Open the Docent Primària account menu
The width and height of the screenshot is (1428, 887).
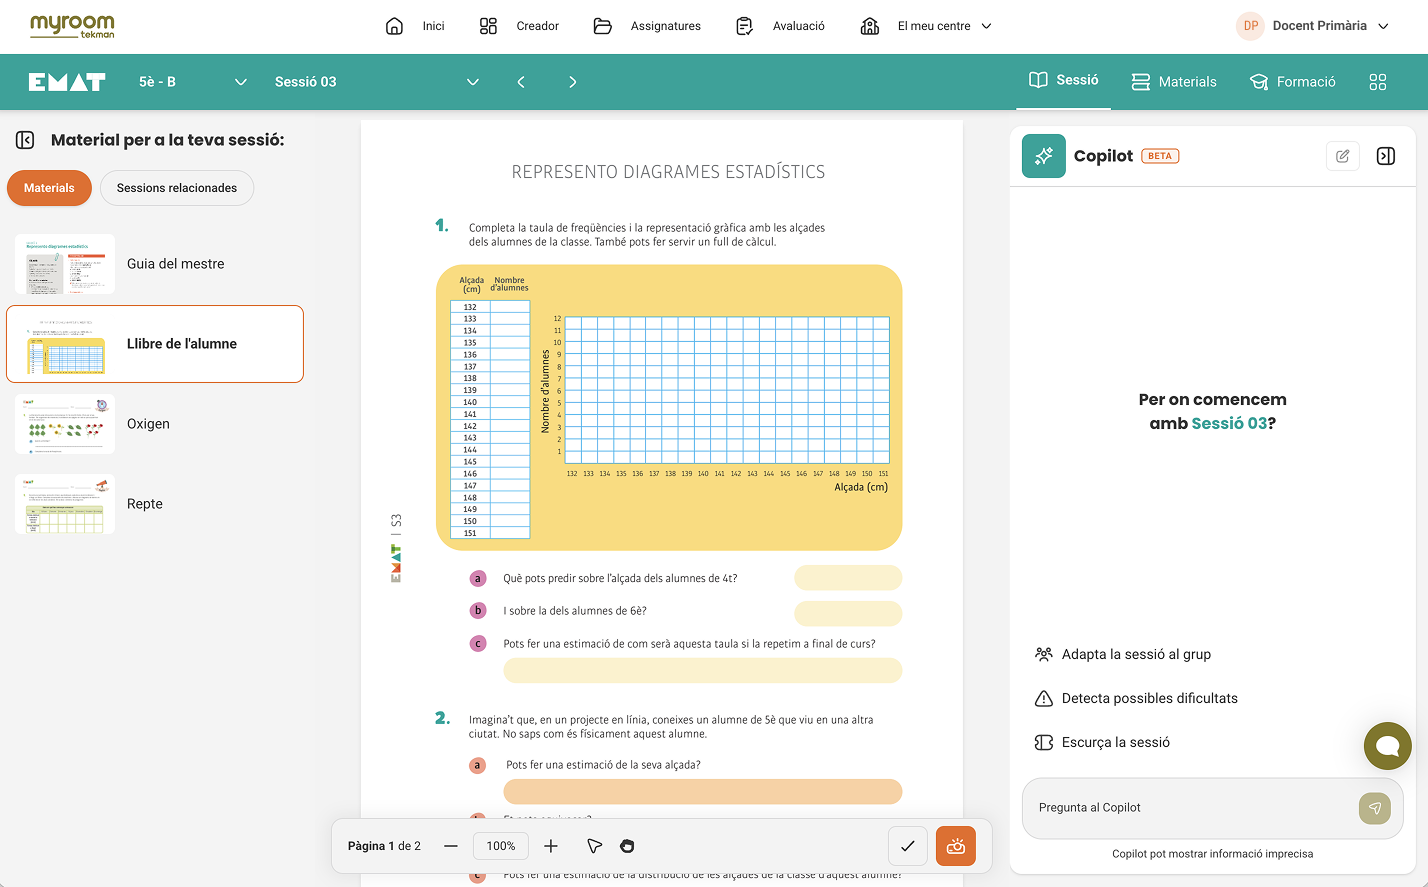tap(1313, 26)
